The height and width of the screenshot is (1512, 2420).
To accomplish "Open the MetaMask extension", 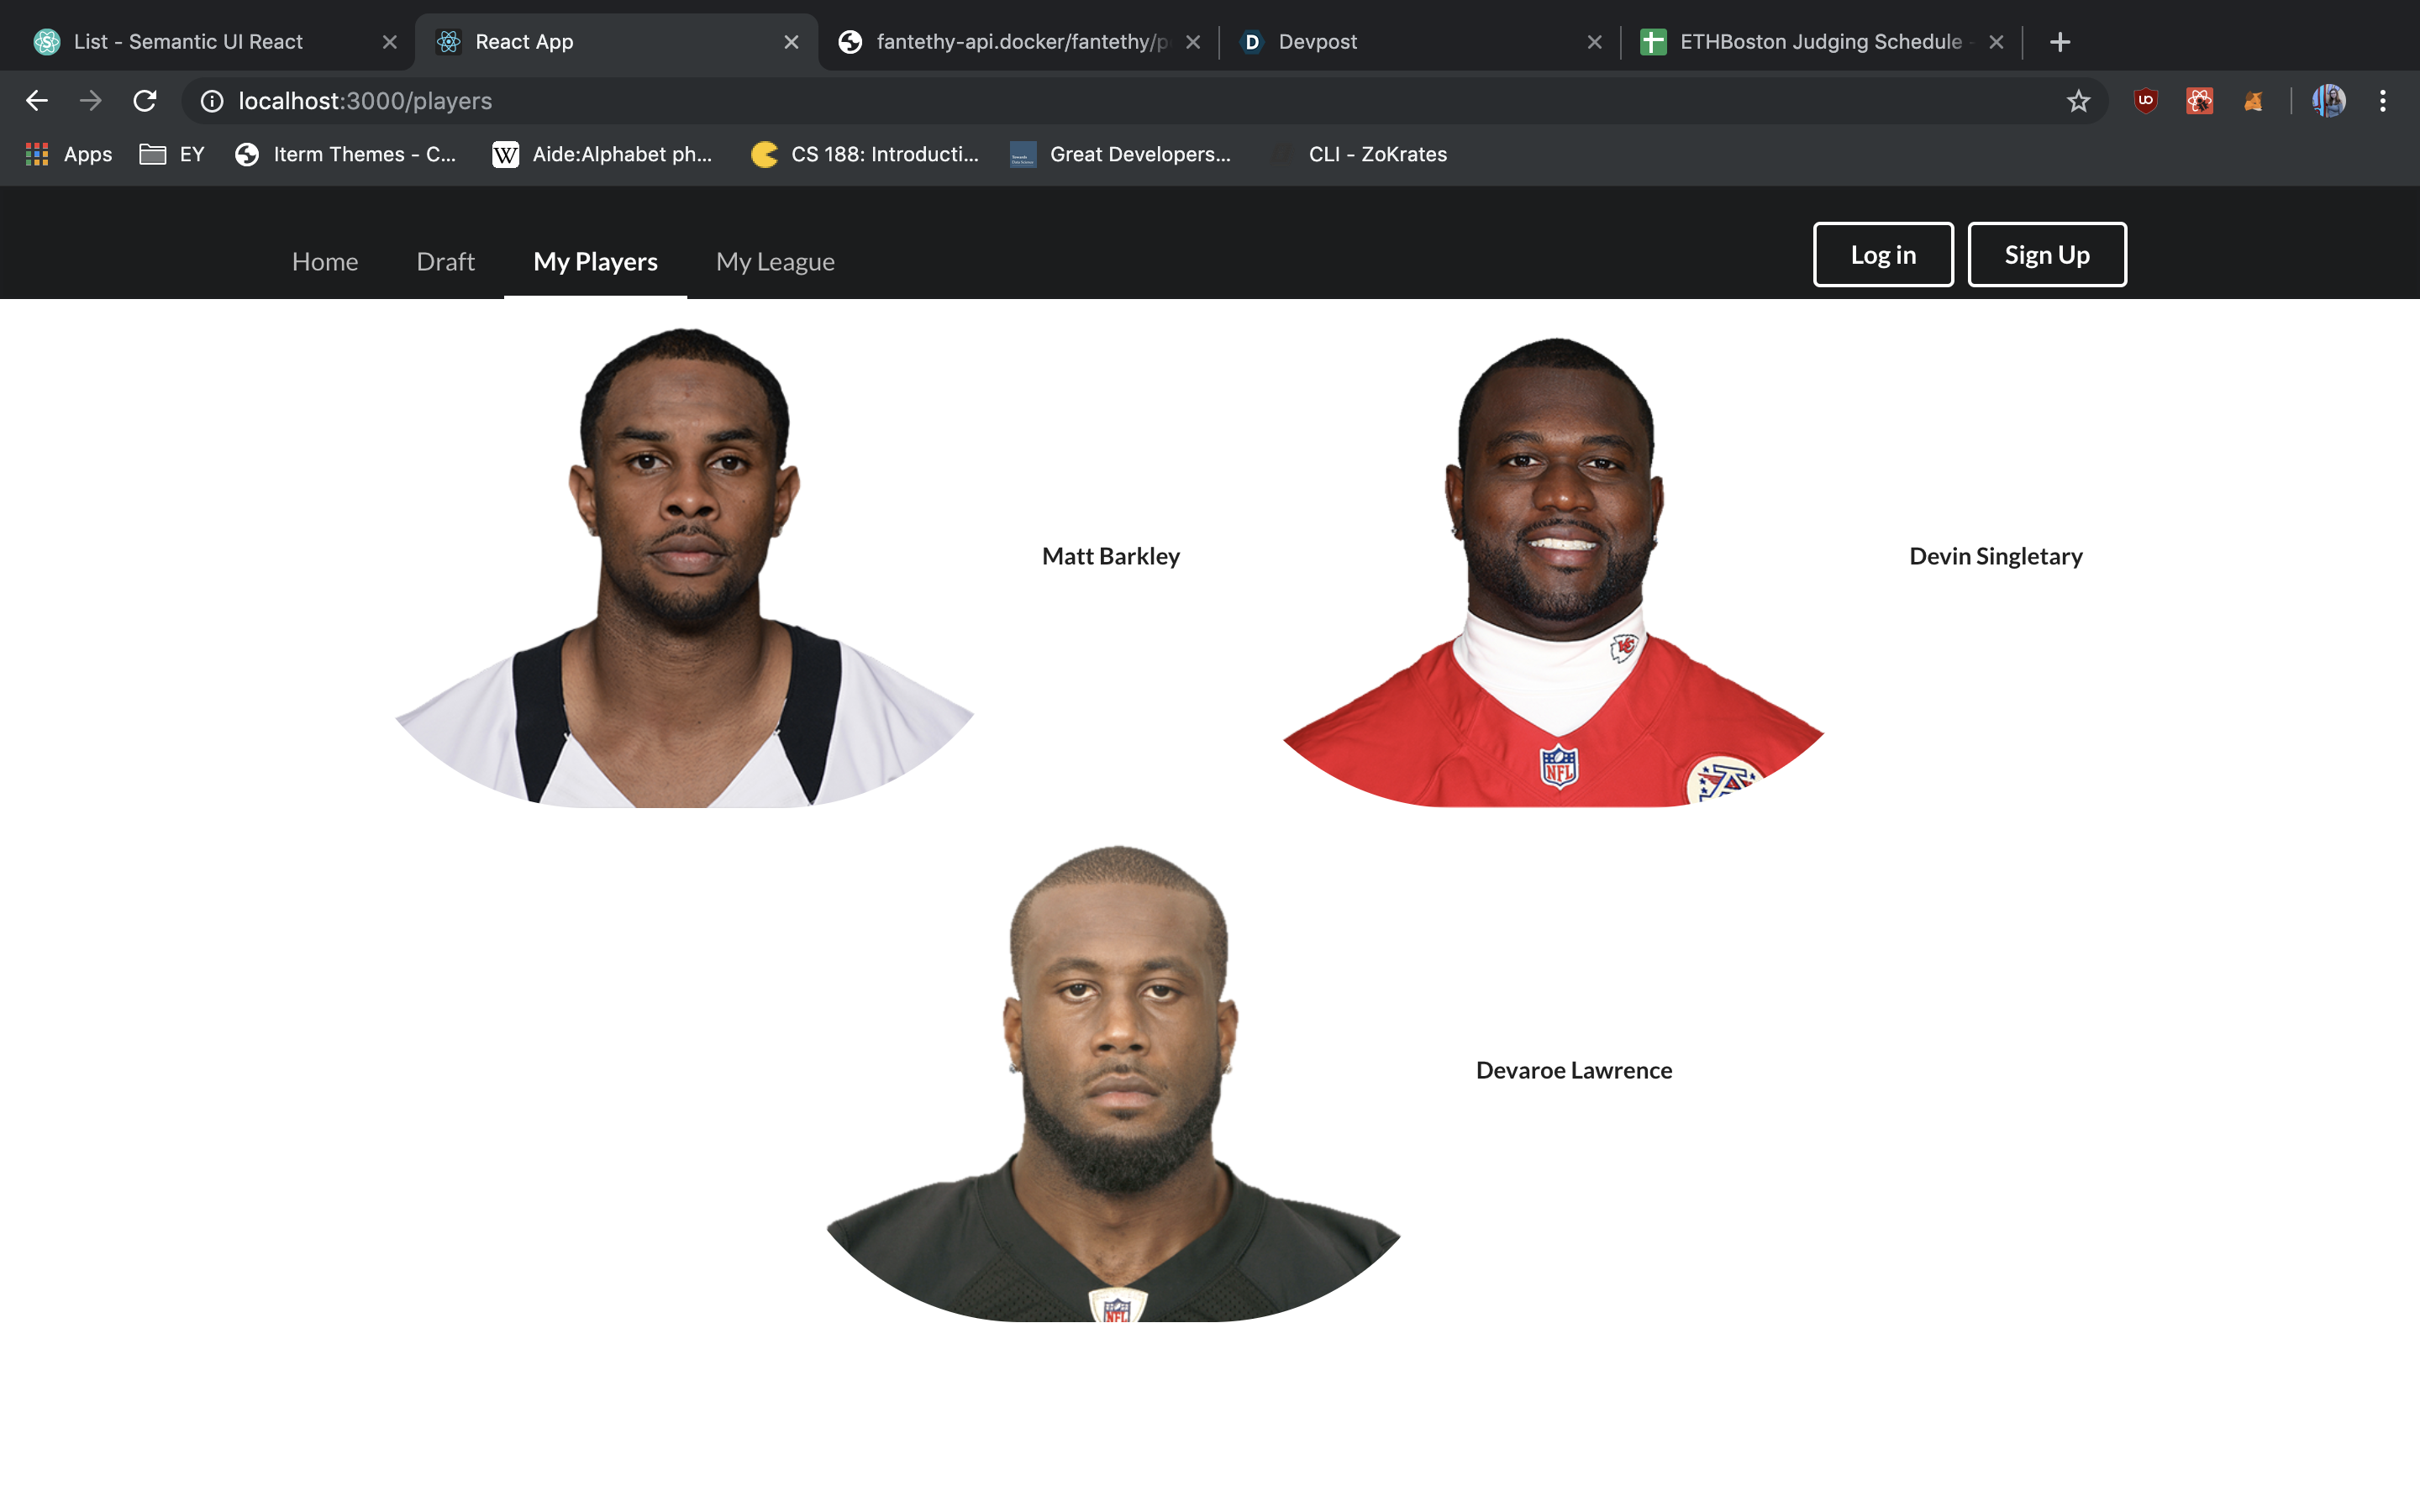I will 2253,100.
